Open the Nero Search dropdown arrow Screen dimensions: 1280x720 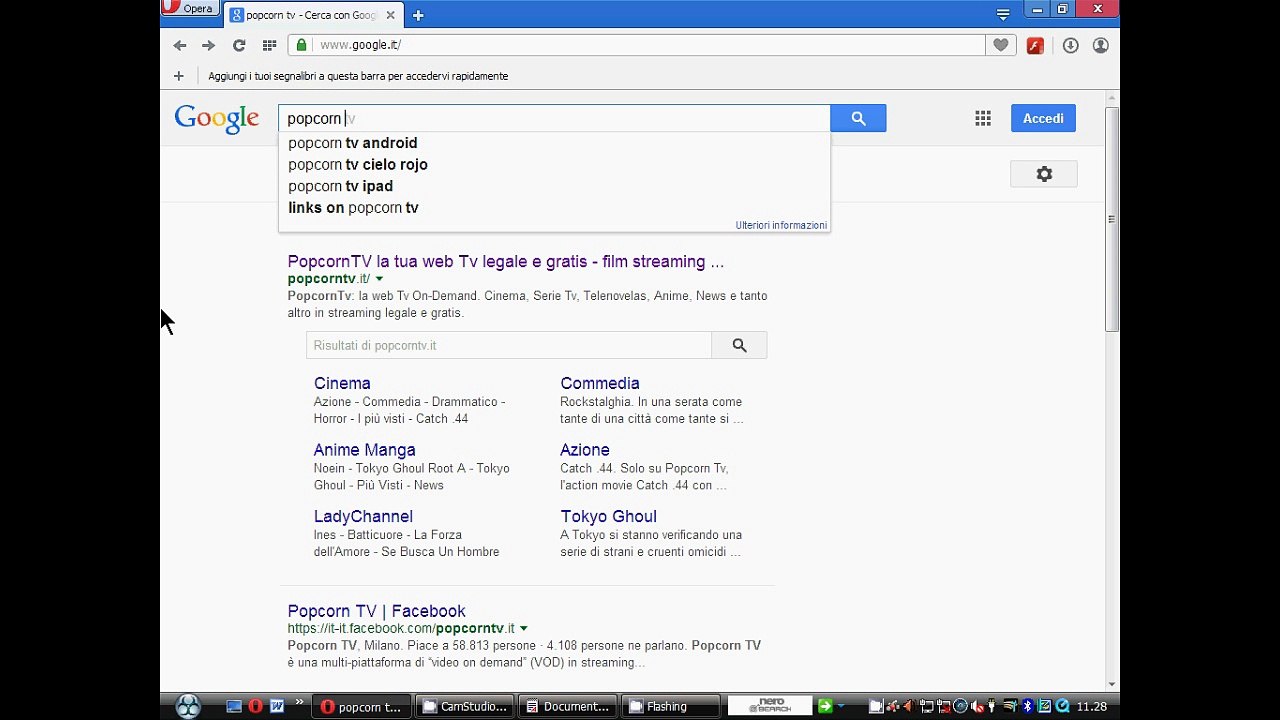point(843,706)
